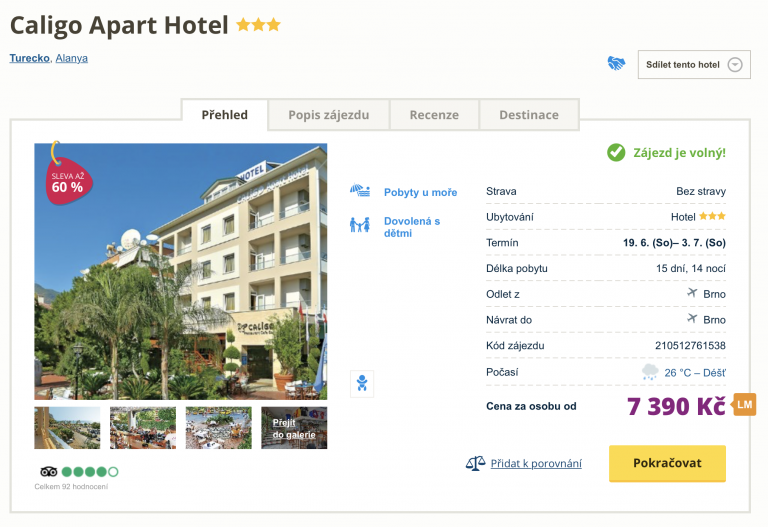768x527 pixels.
Task: Follow the Alanya destination link
Action: [72, 58]
